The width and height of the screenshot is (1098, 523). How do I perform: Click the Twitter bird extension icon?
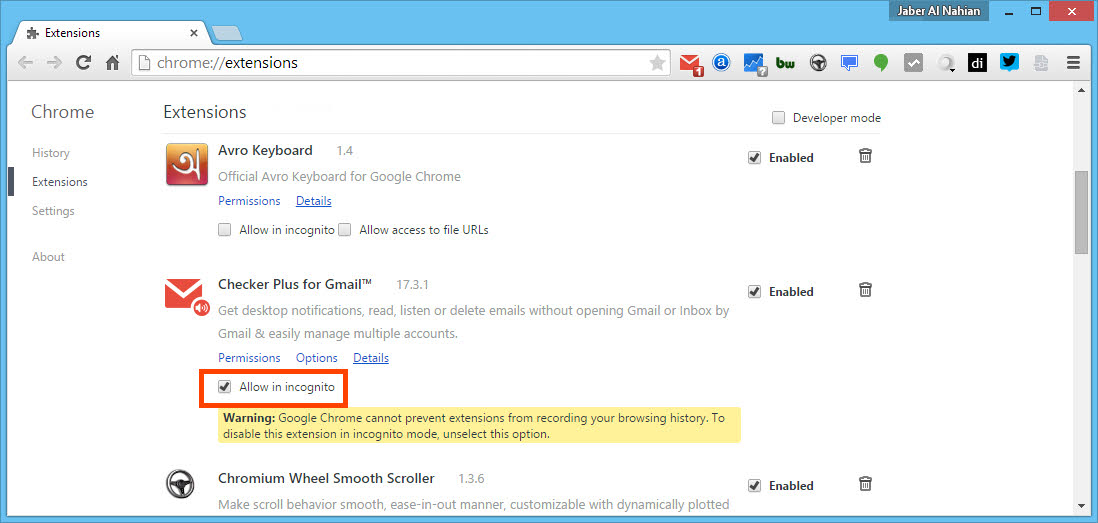point(1009,63)
